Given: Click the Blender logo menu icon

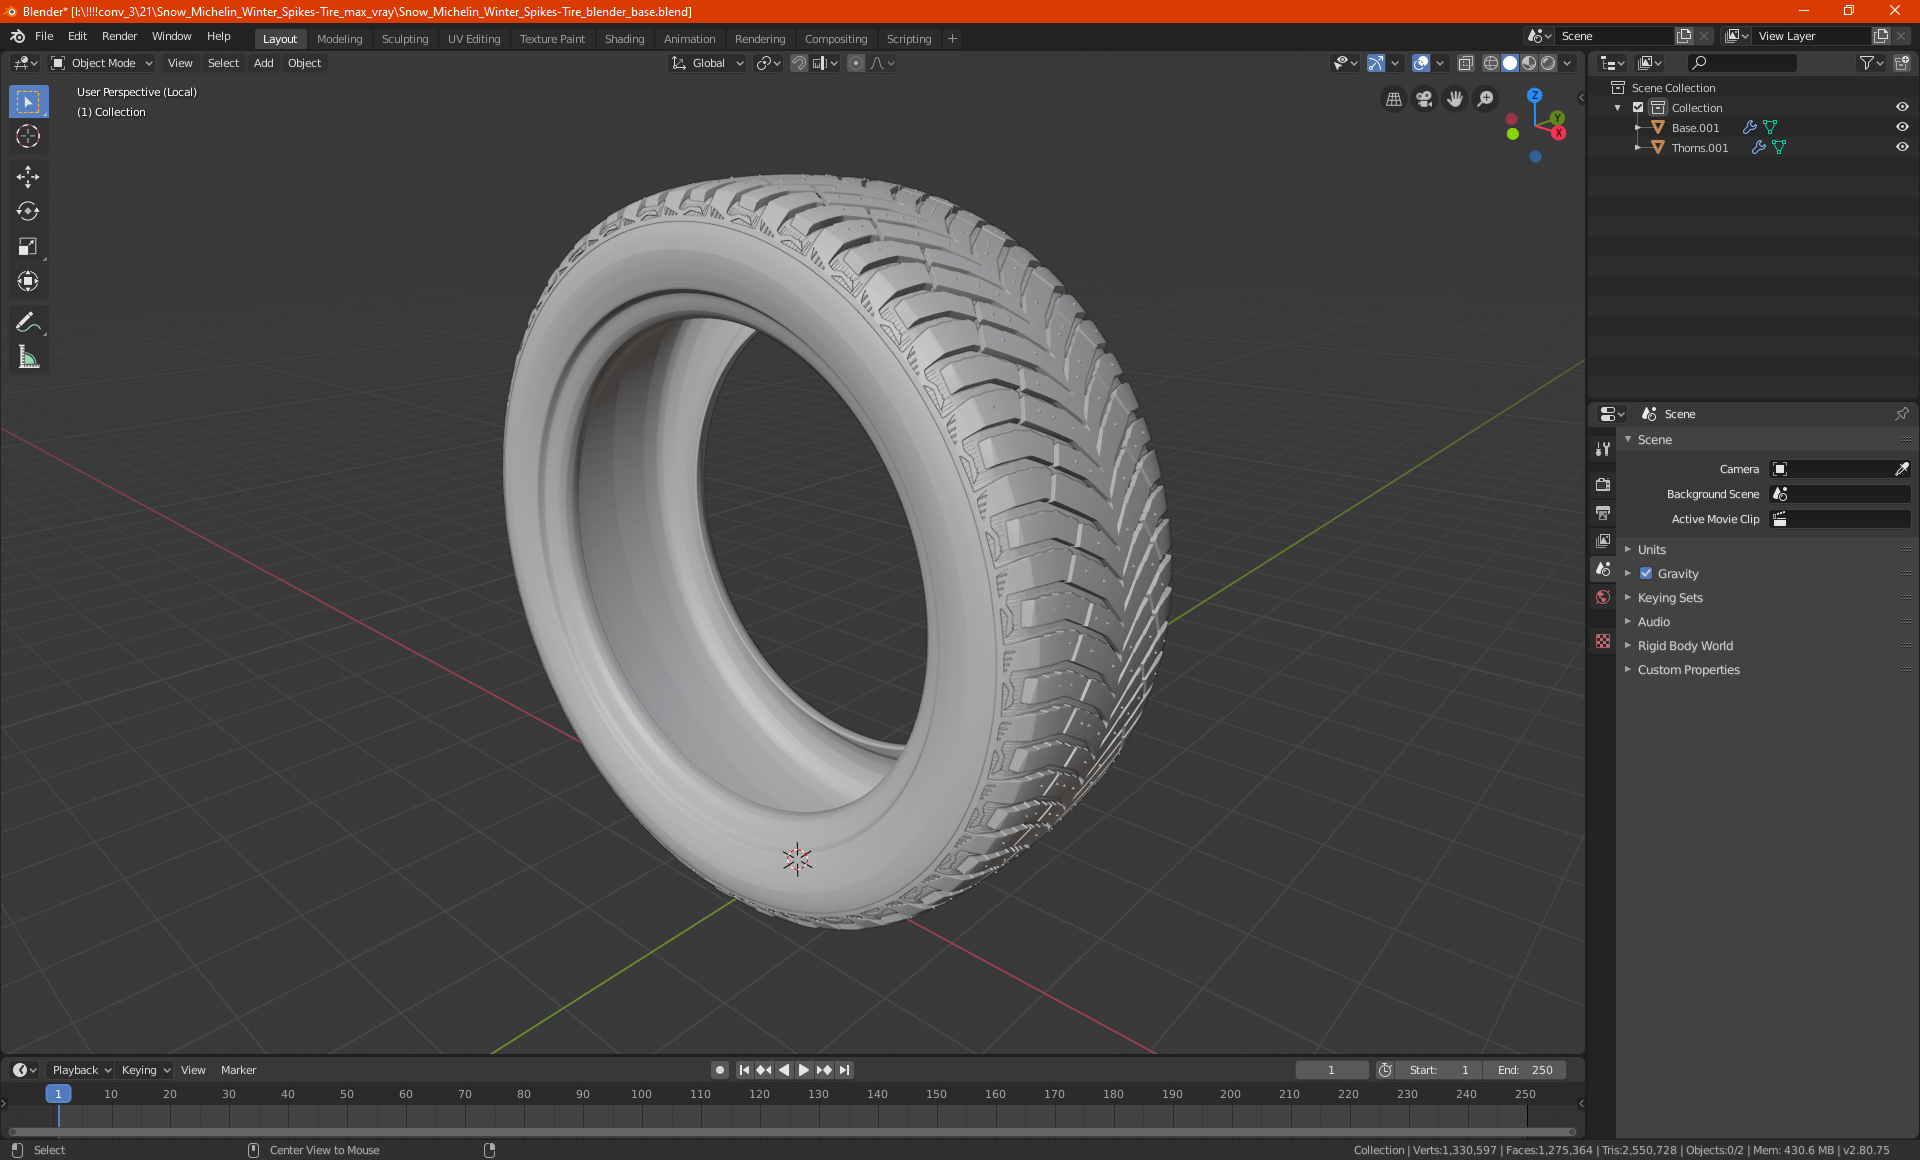Looking at the screenshot, I should point(17,36).
